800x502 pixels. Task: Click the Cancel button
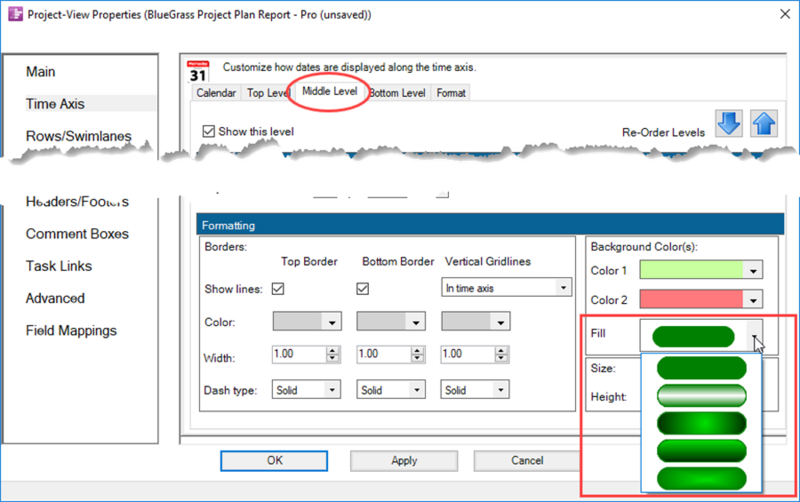[x=527, y=461]
